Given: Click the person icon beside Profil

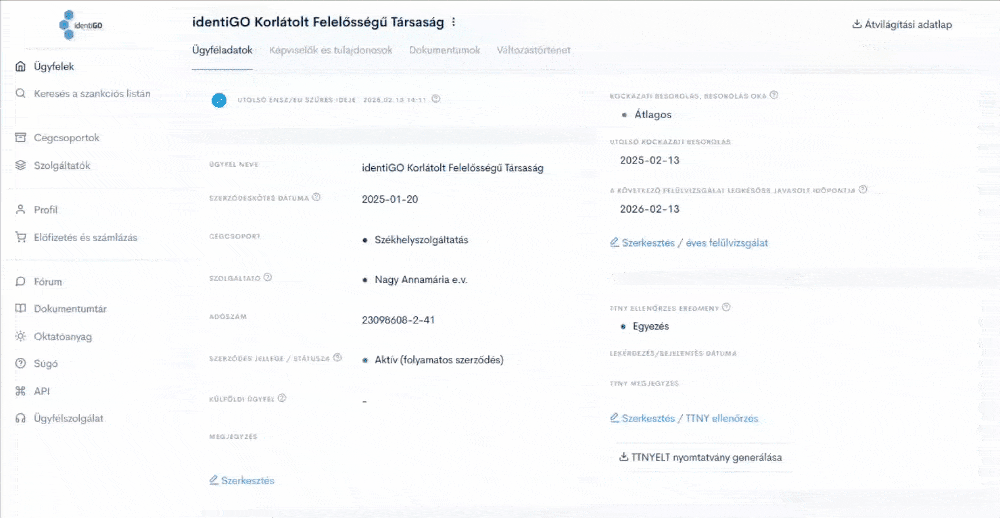Looking at the screenshot, I should click(20, 210).
